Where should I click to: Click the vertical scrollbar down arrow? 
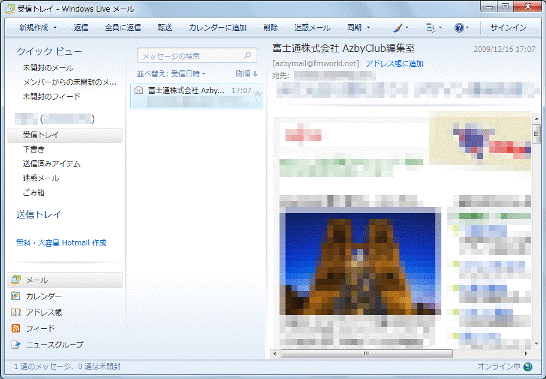coord(536,343)
